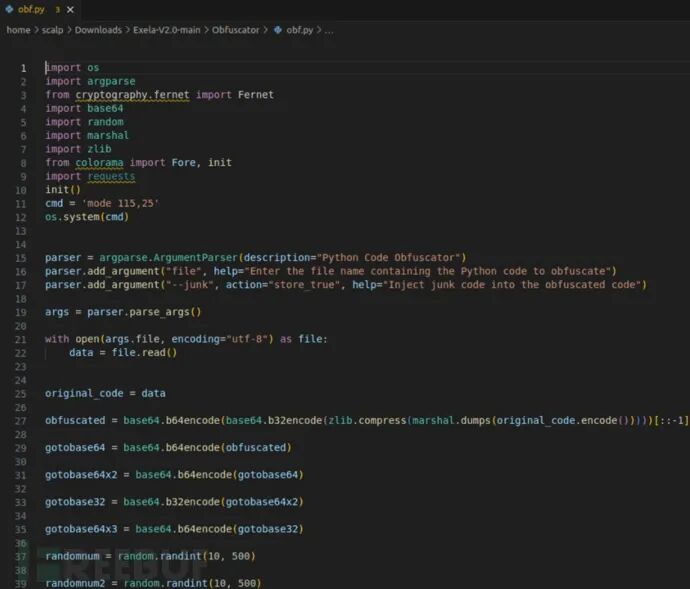The image size is (690, 589).
Task: Click the "--junk" argument string
Action: (192, 285)
